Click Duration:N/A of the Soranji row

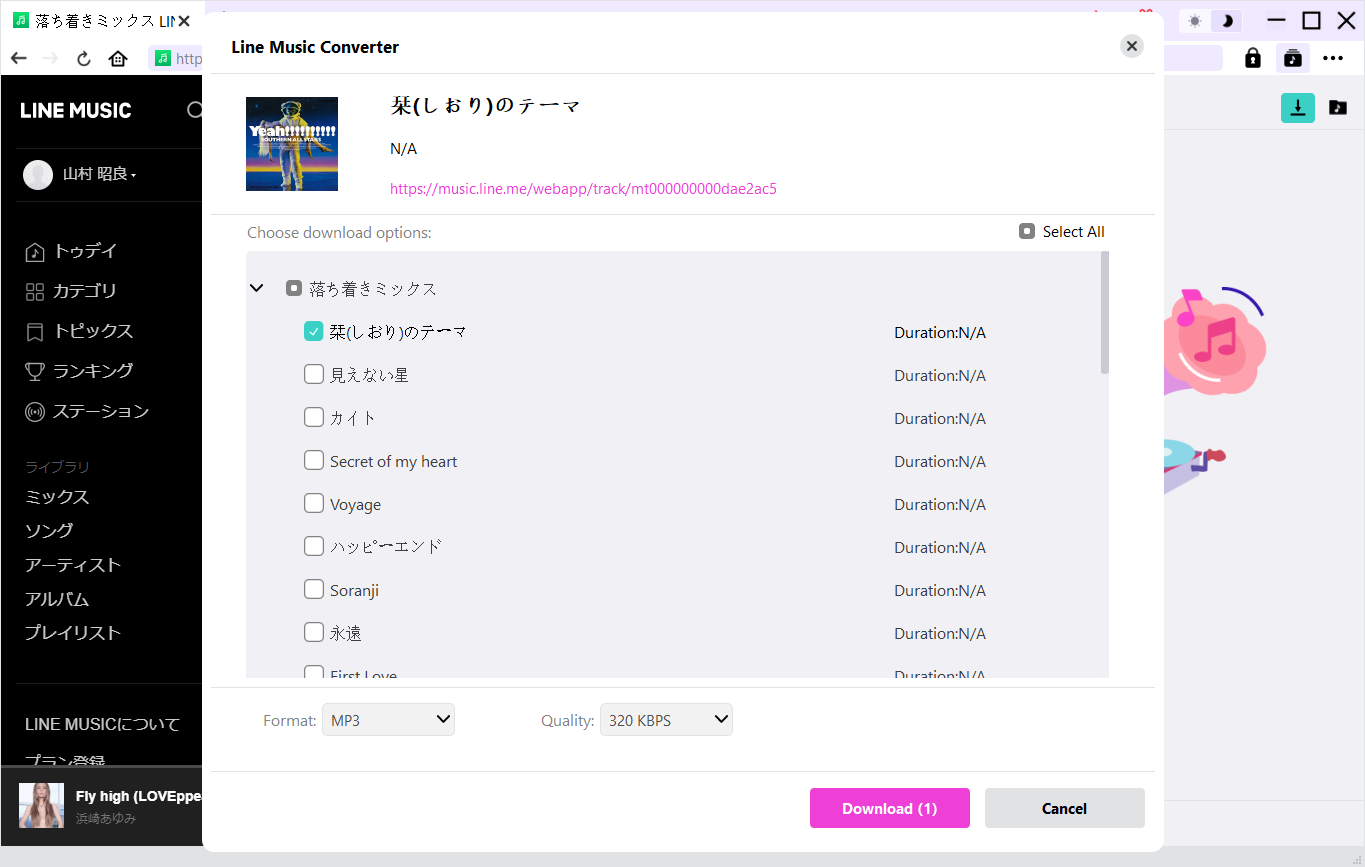point(940,590)
